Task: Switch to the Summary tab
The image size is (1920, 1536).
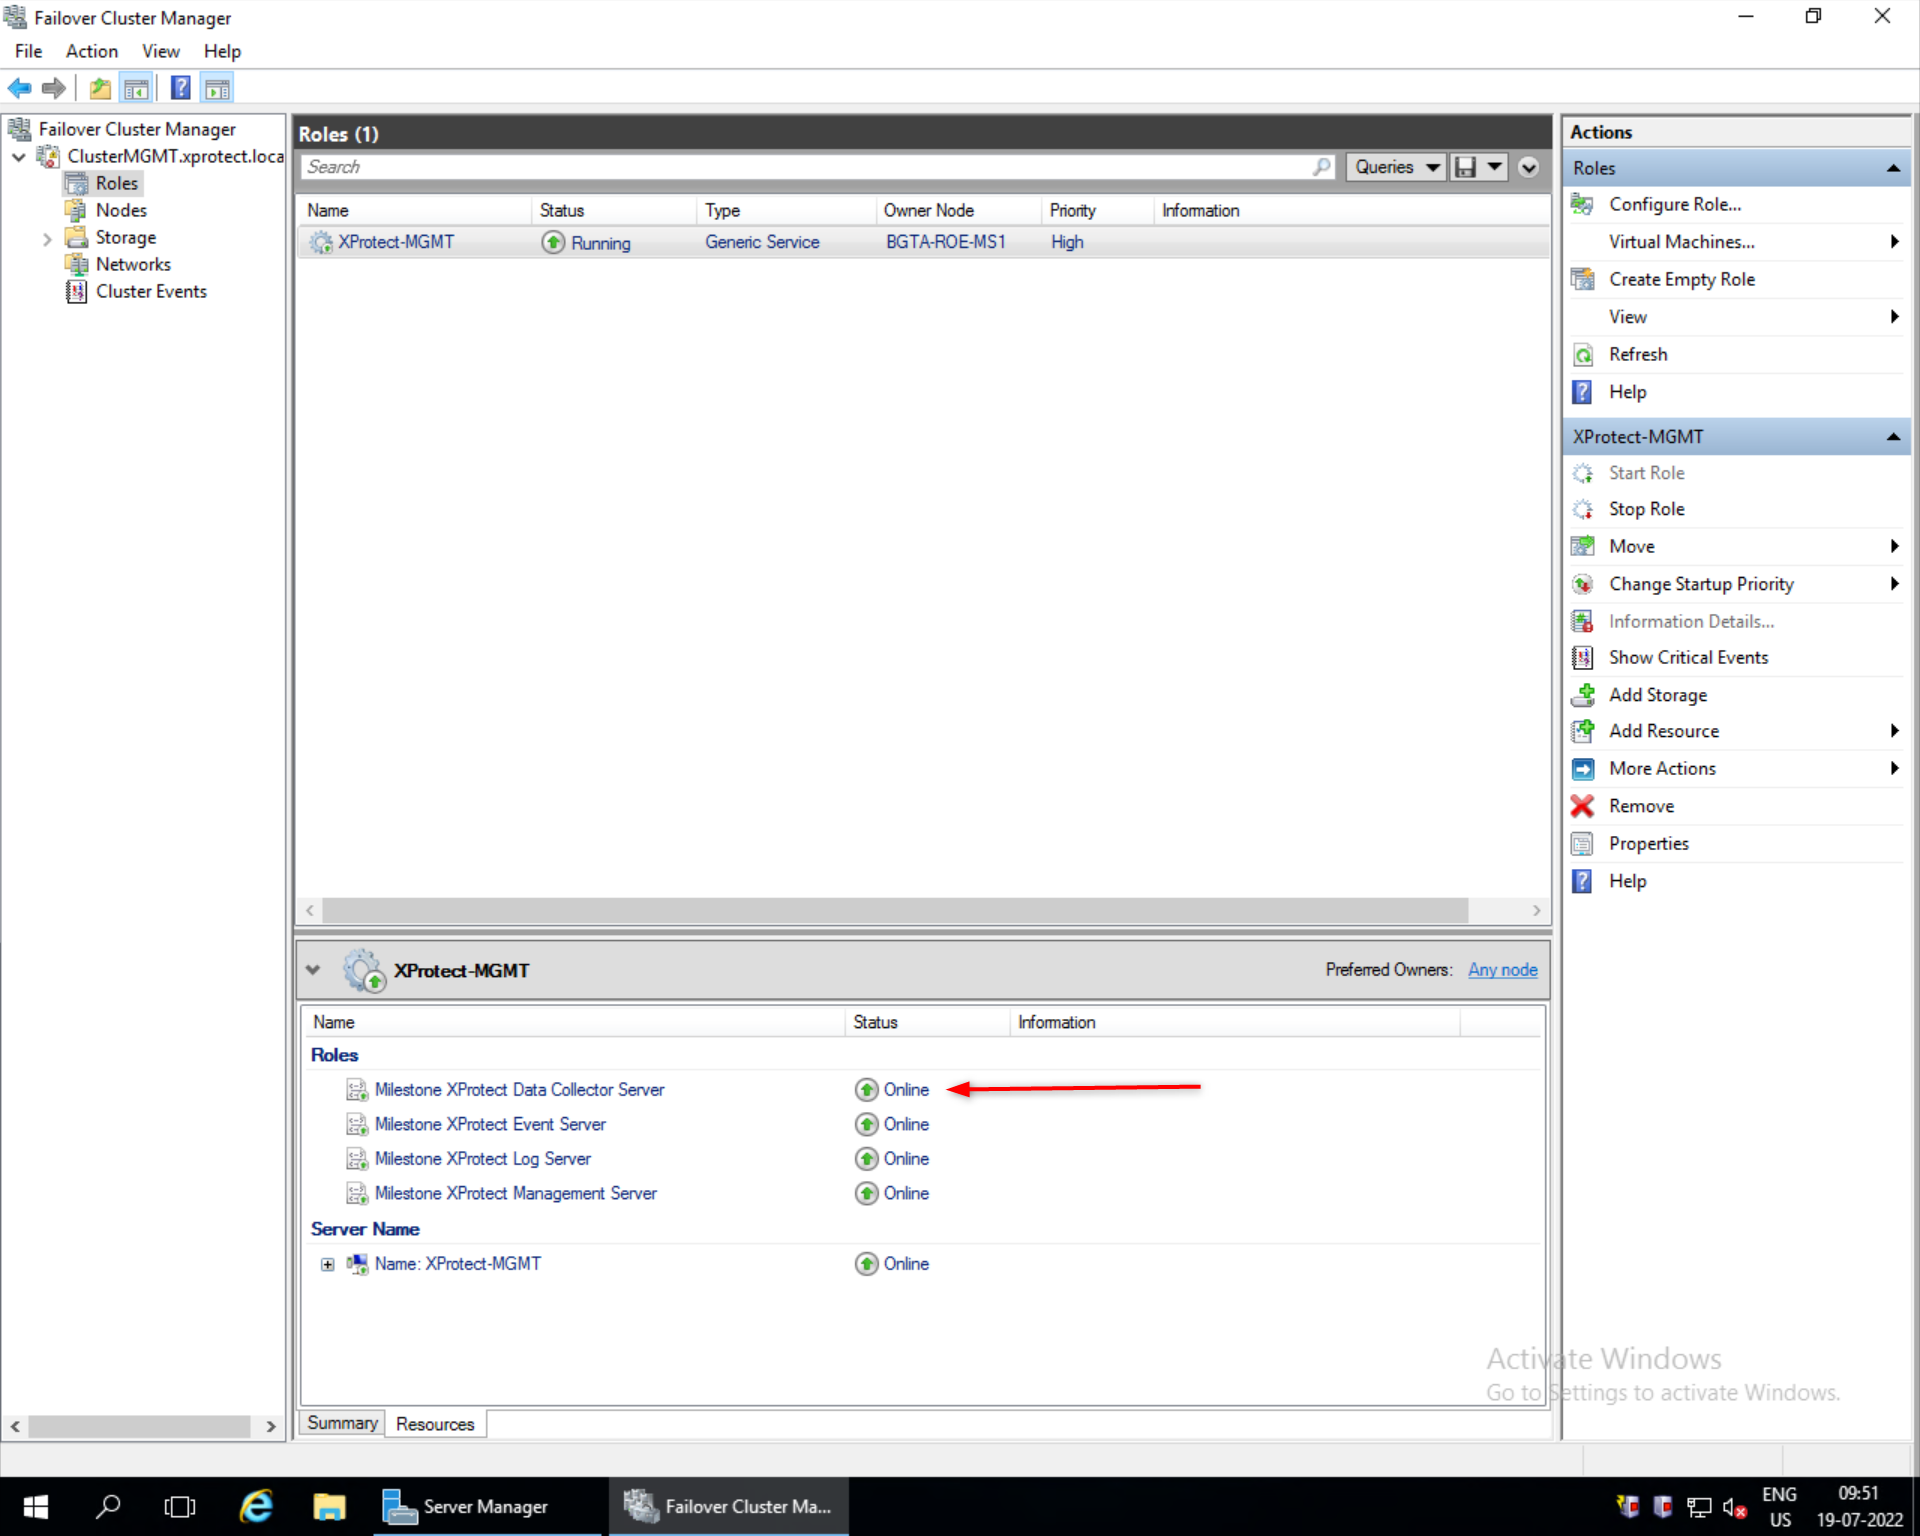Action: tap(341, 1423)
